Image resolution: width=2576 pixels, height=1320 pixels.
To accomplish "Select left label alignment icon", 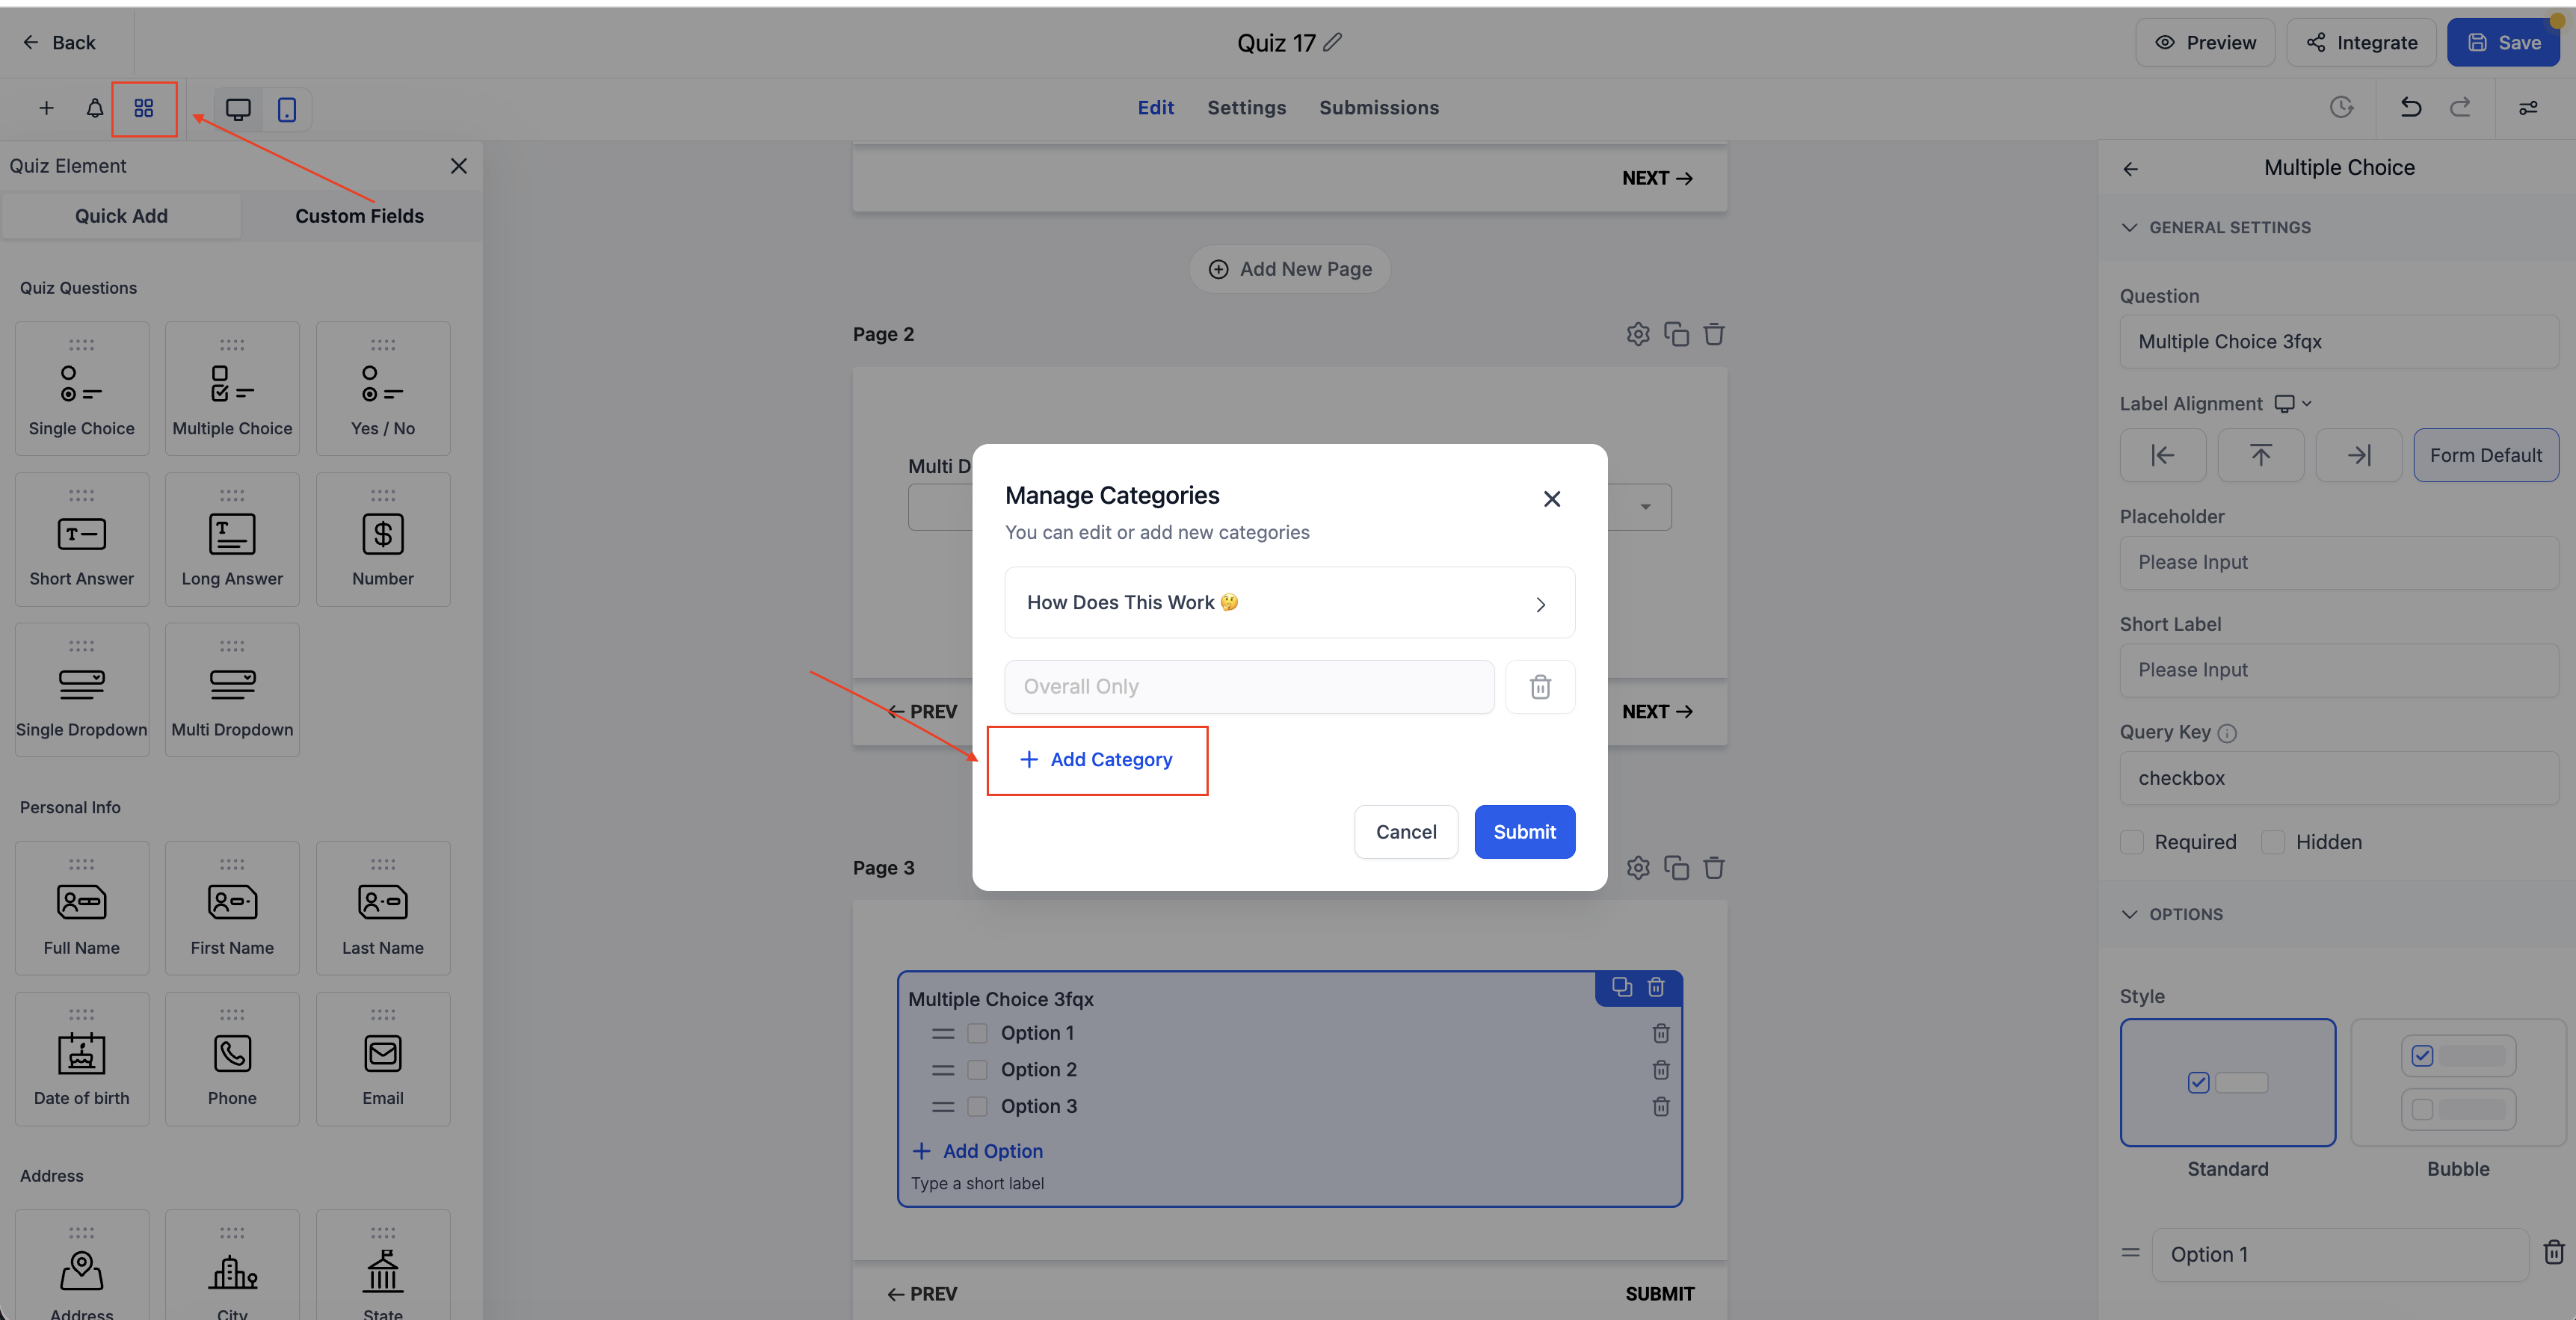I will 2162,455.
